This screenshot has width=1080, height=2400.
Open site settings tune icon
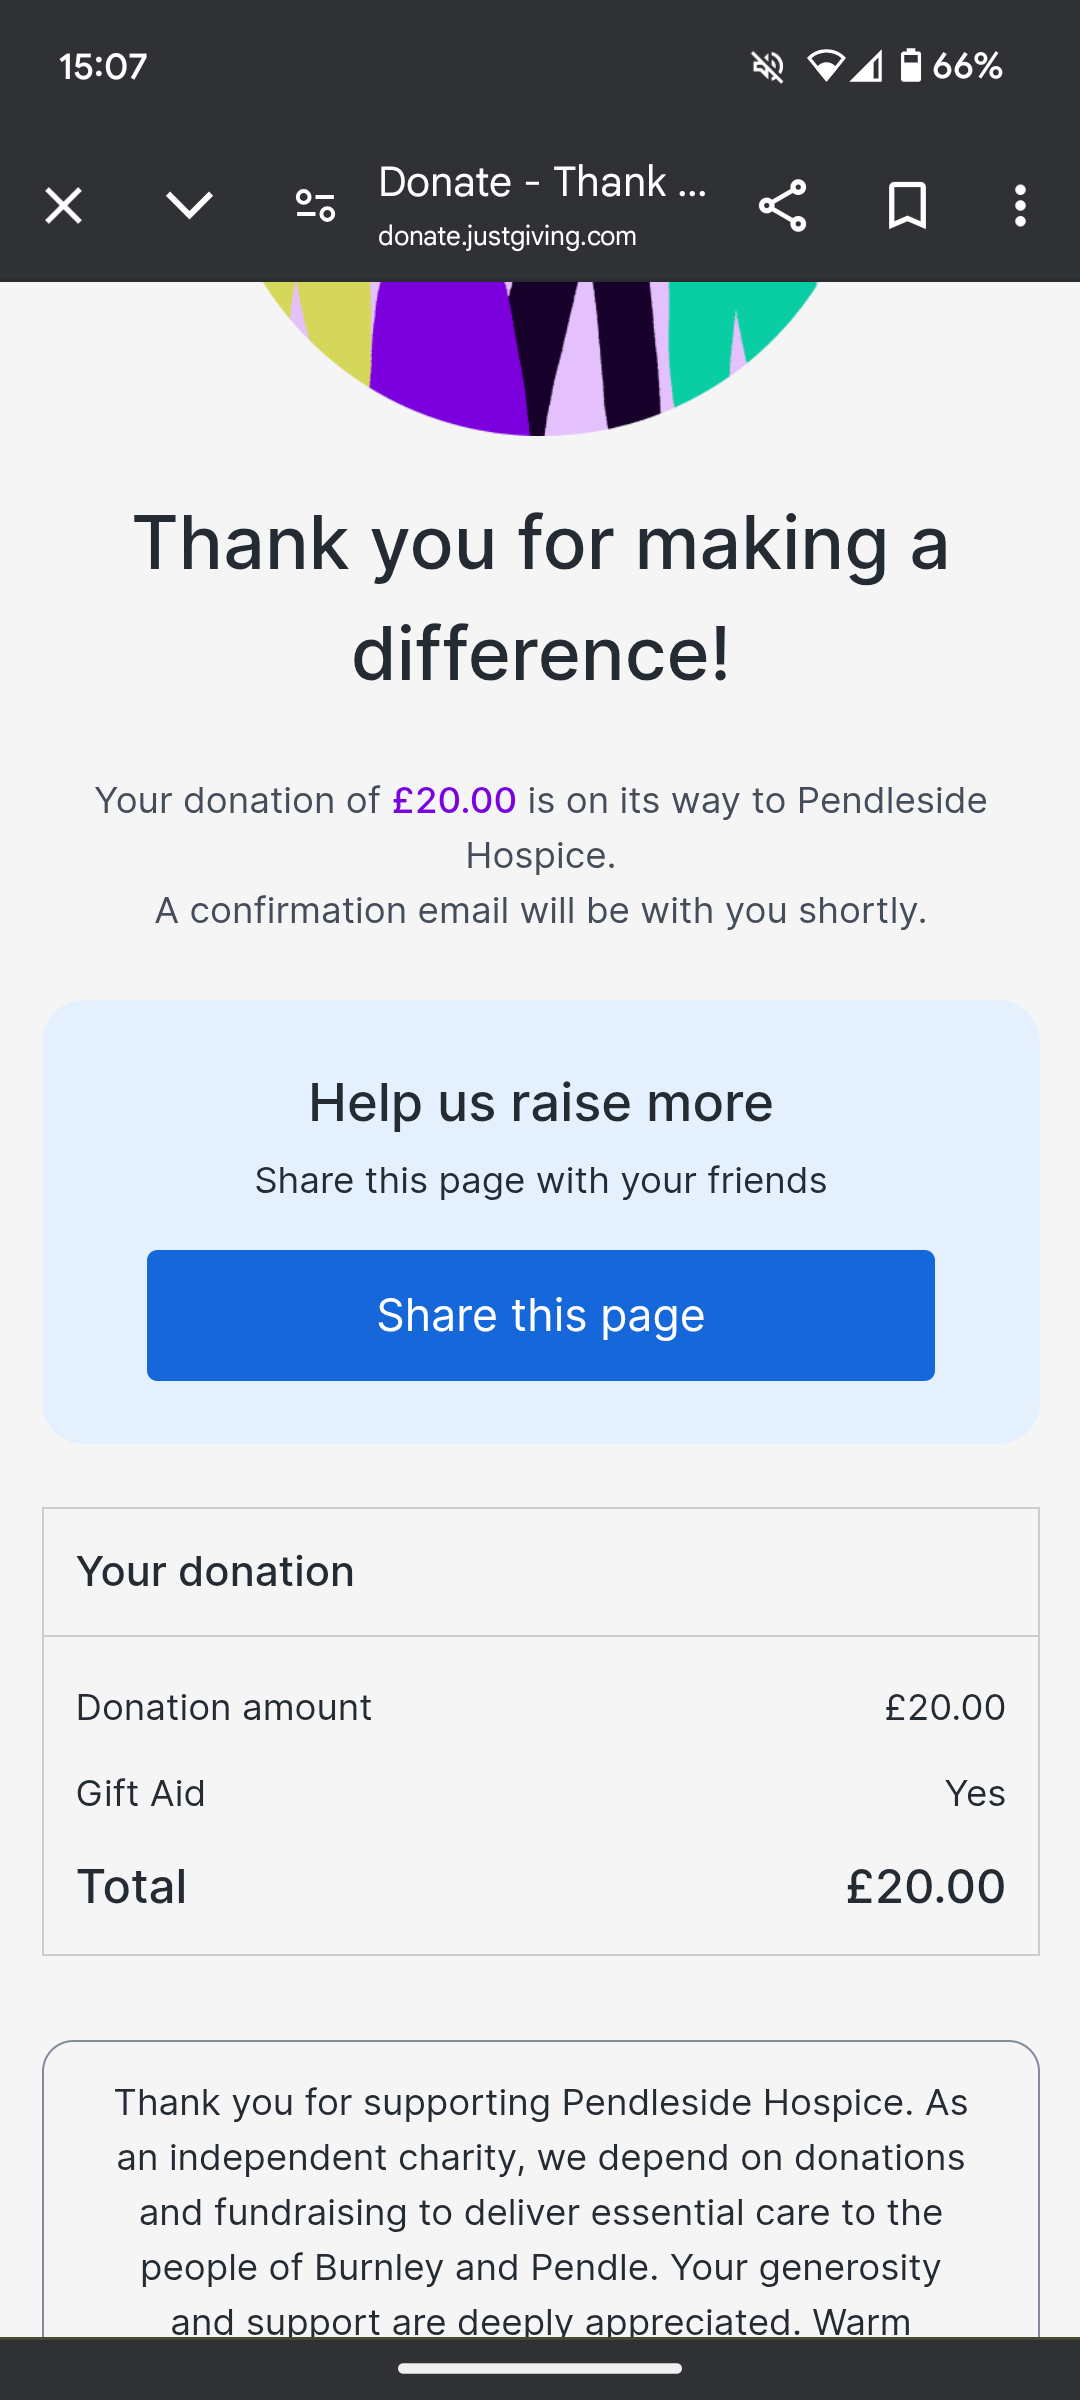(x=315, y=206)
